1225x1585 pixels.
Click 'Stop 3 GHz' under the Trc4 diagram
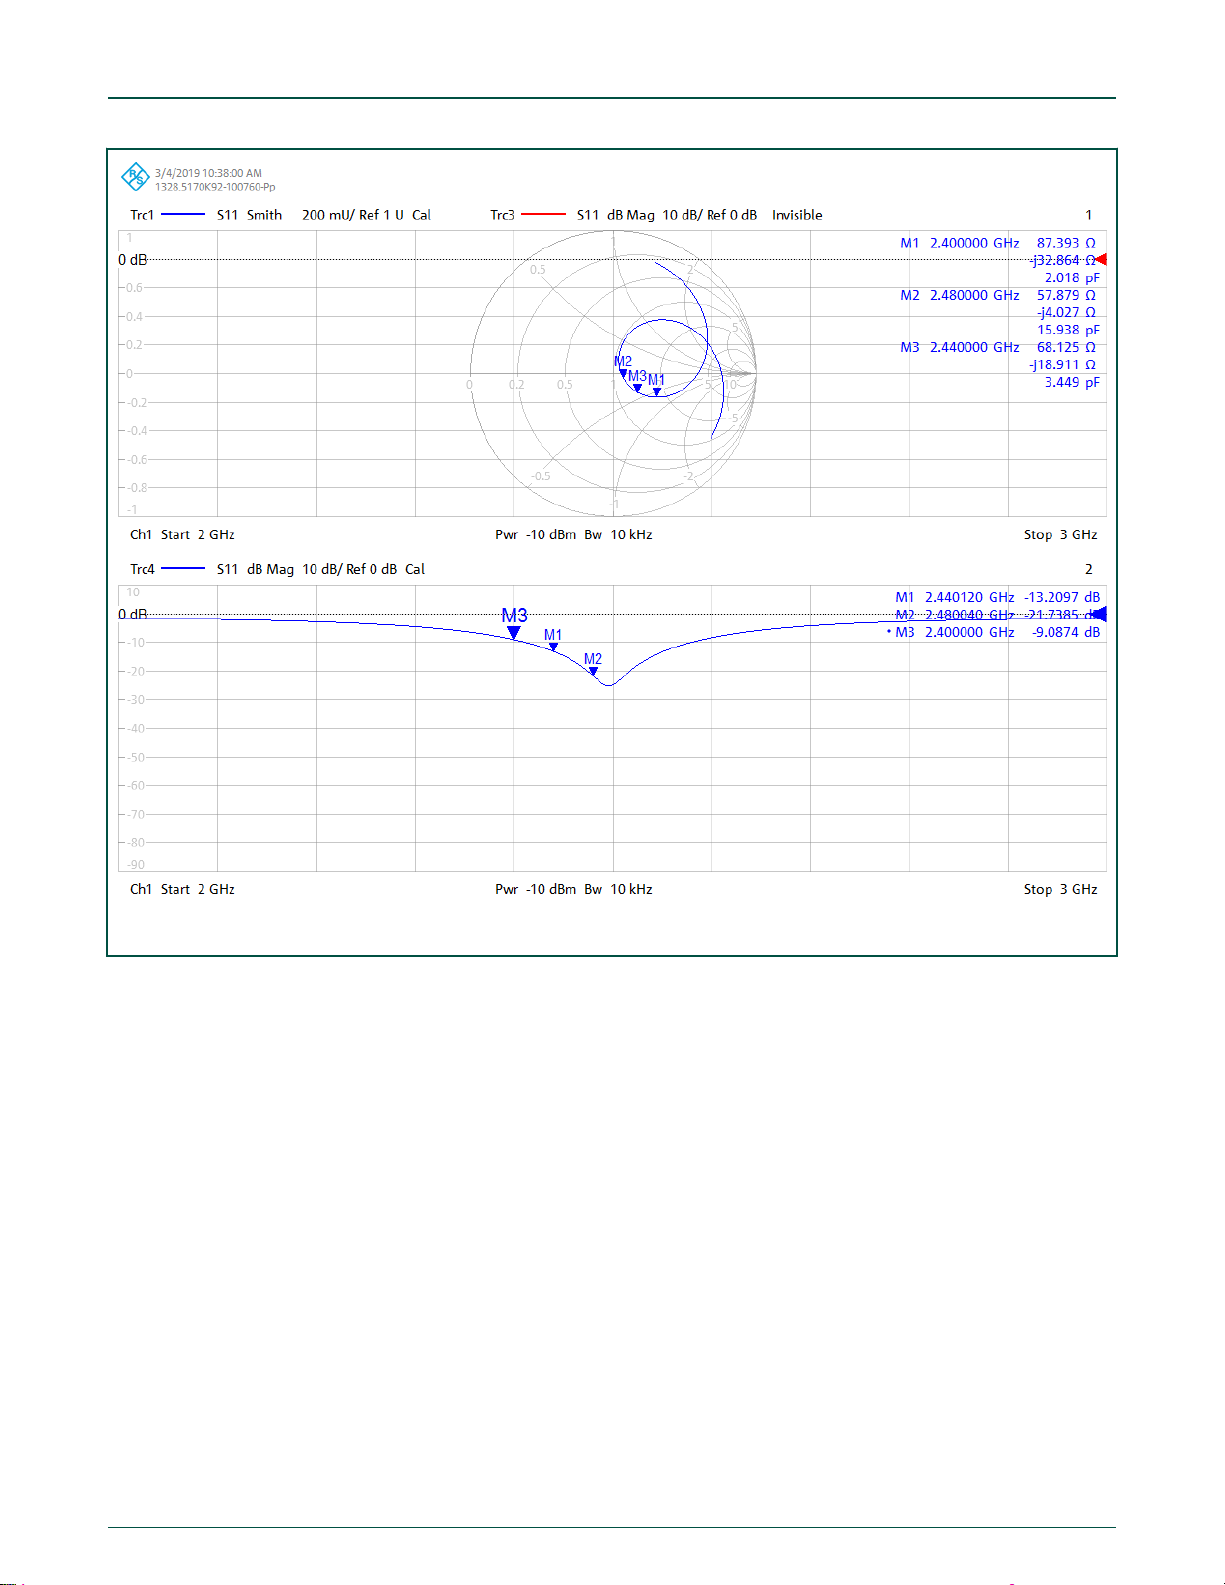tap(1060, 889)
